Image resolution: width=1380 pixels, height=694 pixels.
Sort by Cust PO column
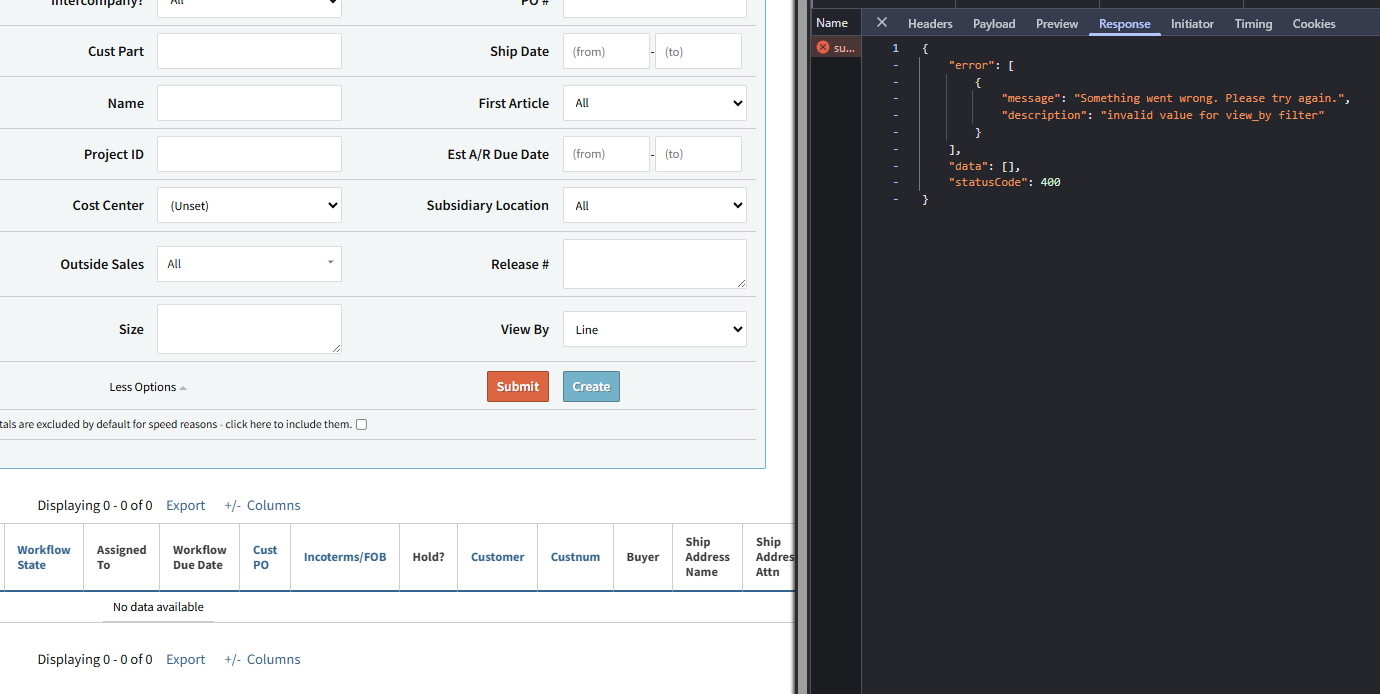tap(265, 557)
